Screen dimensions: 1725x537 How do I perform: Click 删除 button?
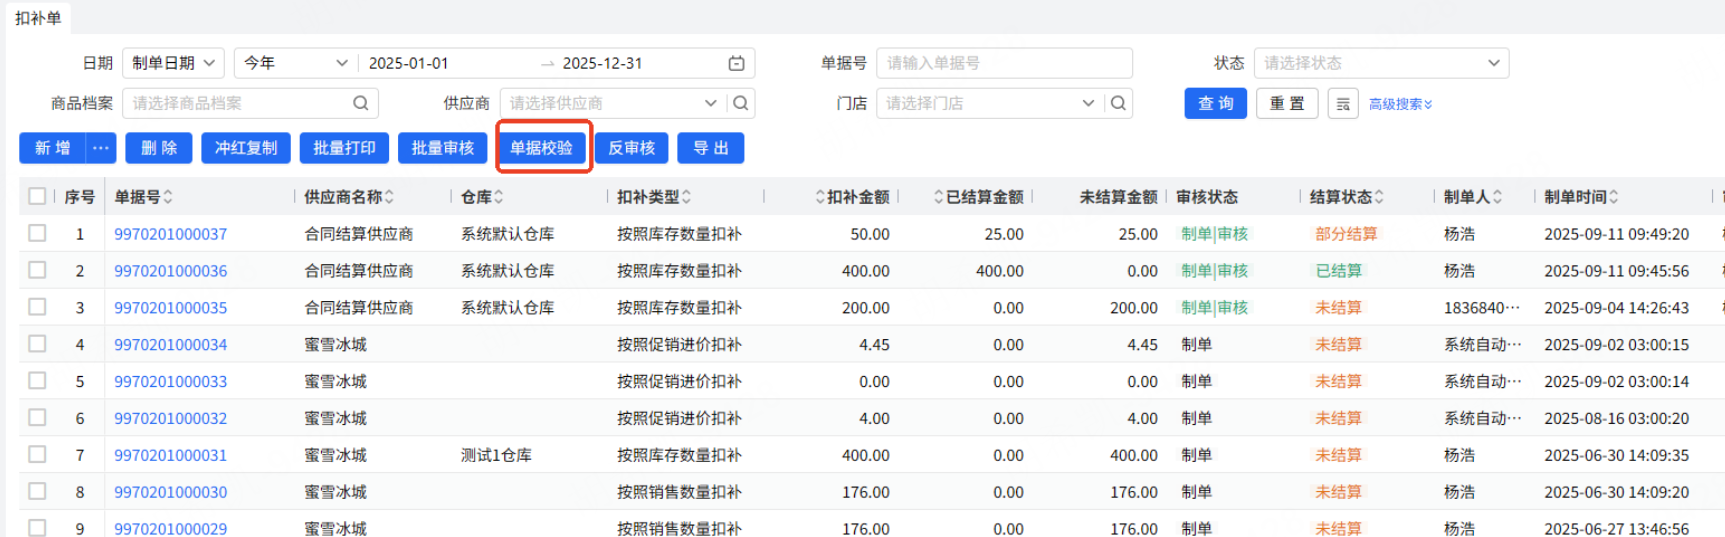pyautogui.click(x=158, y=148)
